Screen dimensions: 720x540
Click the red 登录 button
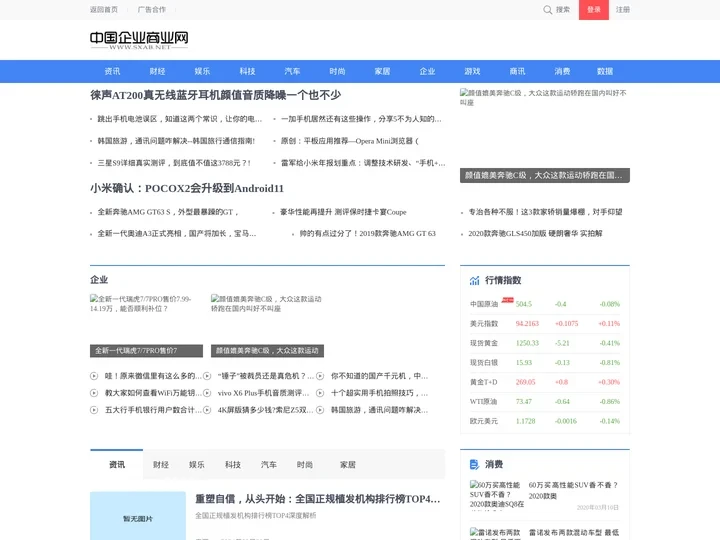pyautogui.click(x=594, y=10)
